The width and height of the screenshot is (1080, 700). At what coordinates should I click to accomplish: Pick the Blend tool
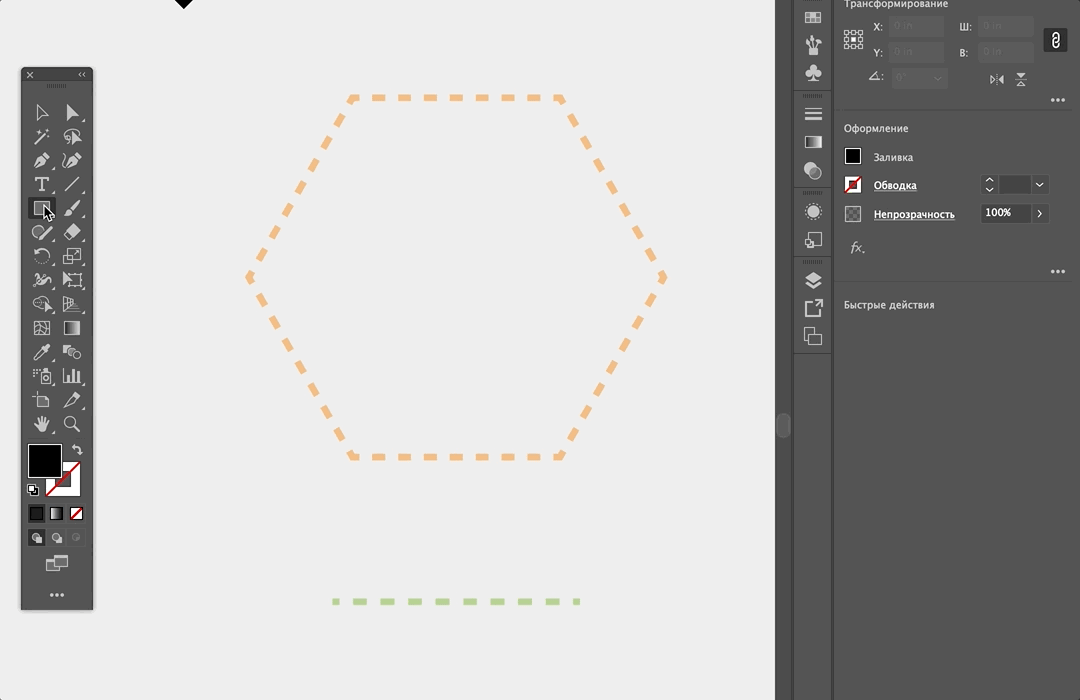click(72, 352)
